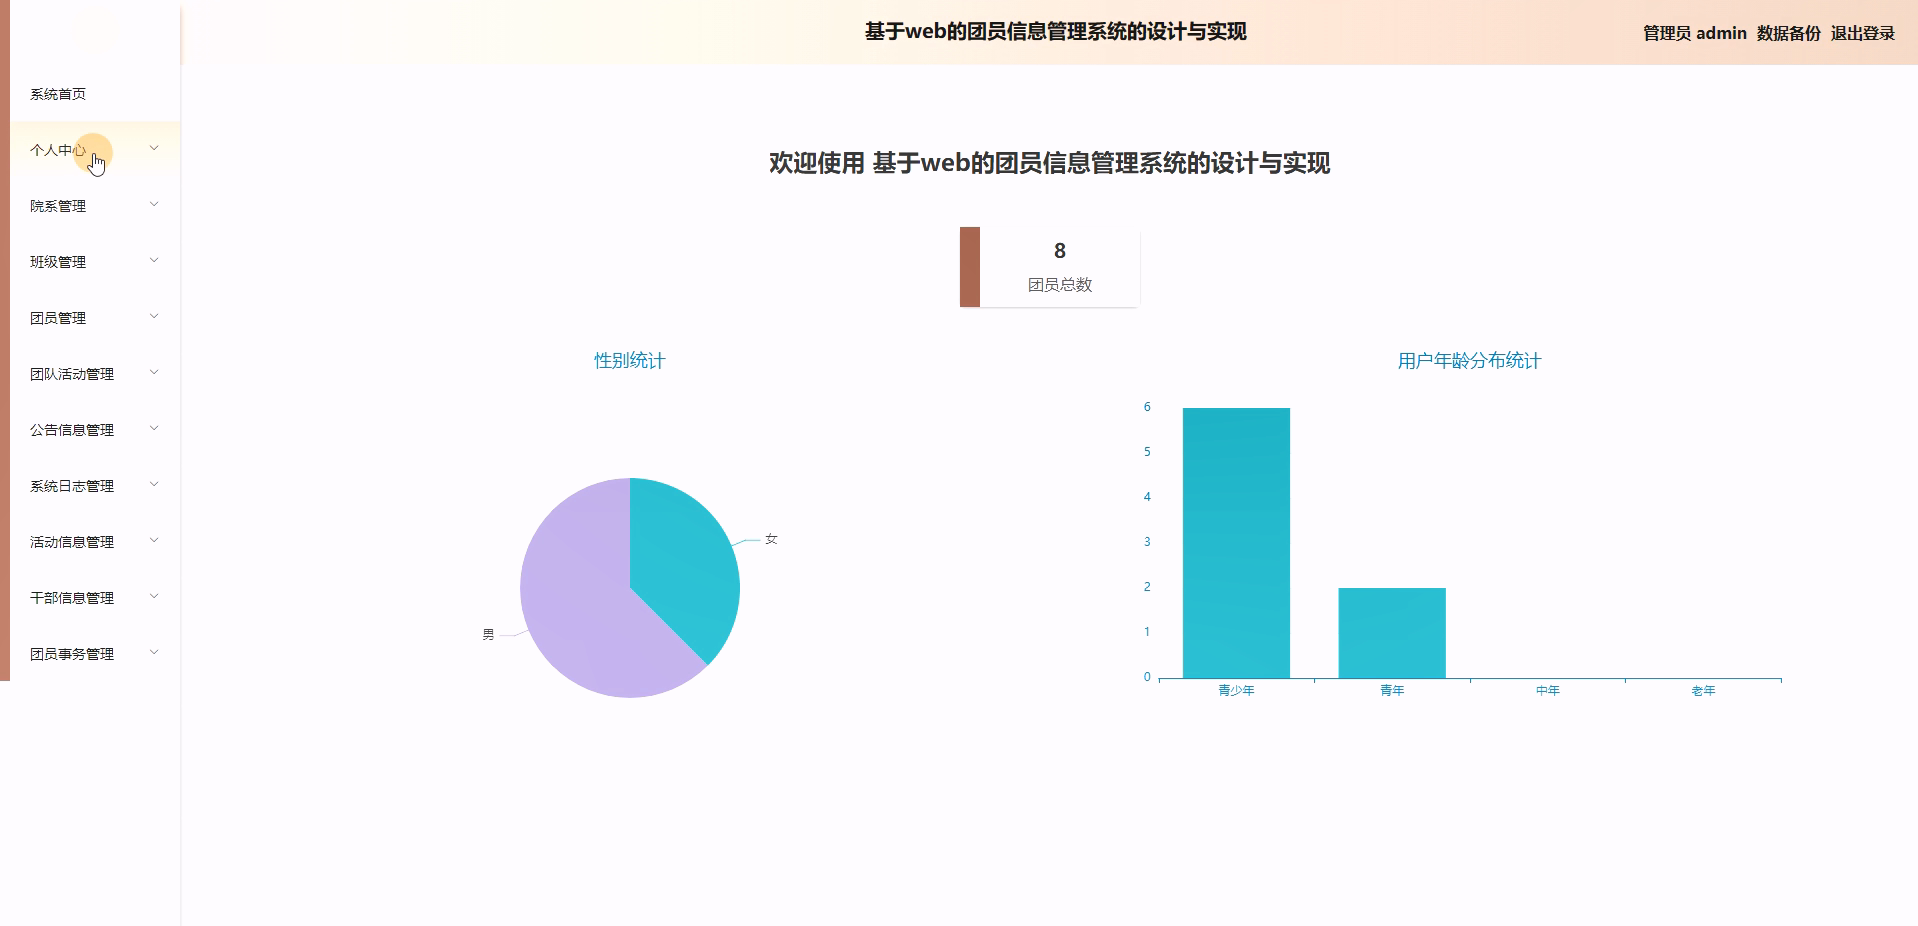1918x926 pixels.
Task: Expand the 院系管理 menu
Action: coord(57,206)
